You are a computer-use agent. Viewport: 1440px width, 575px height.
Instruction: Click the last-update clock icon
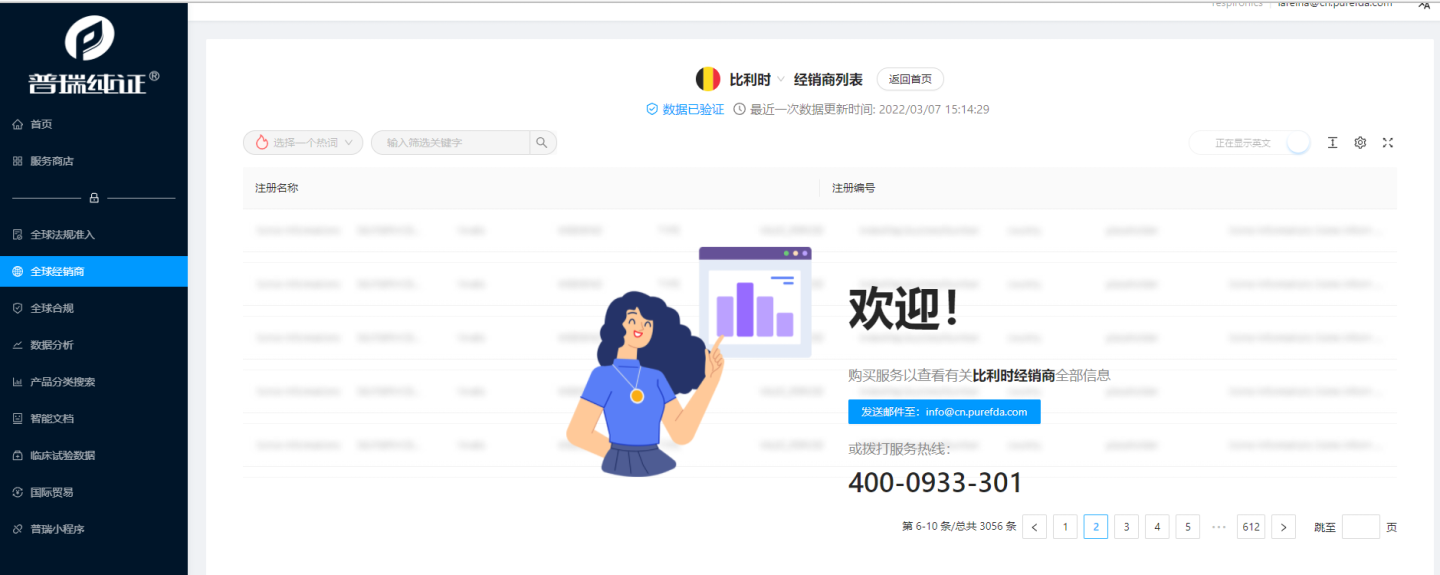pyautogui.click(x=739, y=109)
